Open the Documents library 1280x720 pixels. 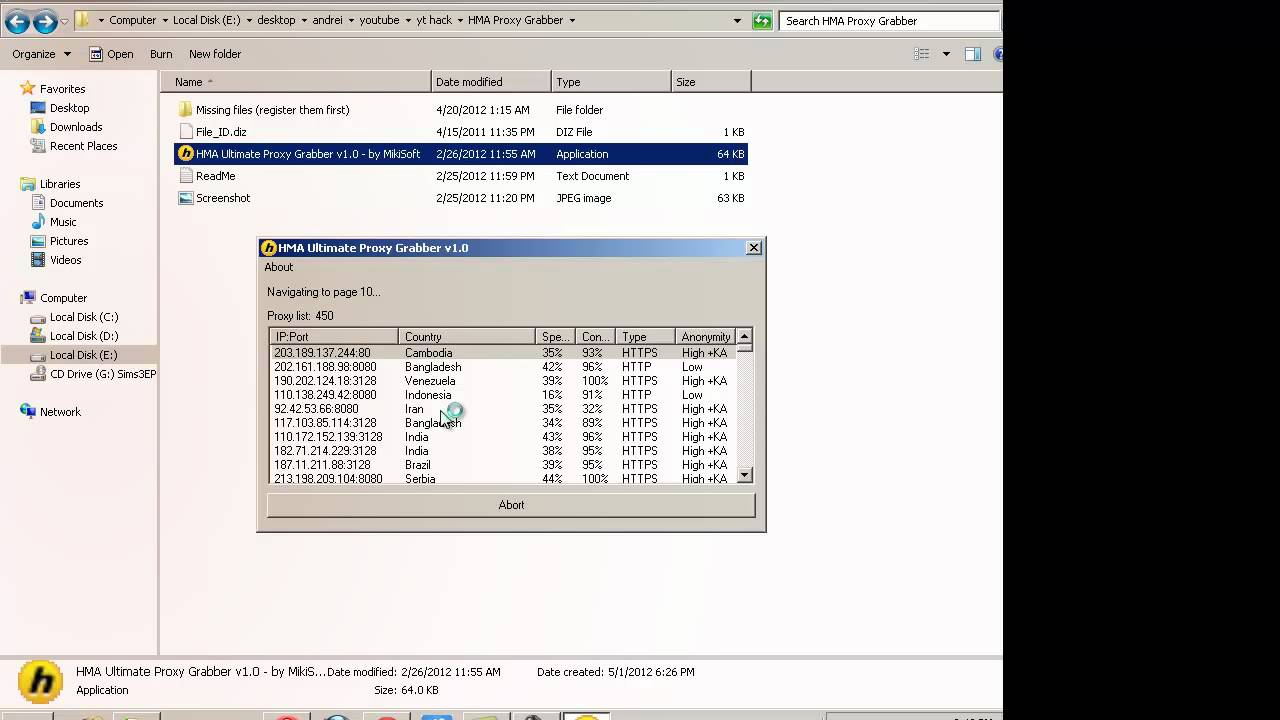[76, 203]
